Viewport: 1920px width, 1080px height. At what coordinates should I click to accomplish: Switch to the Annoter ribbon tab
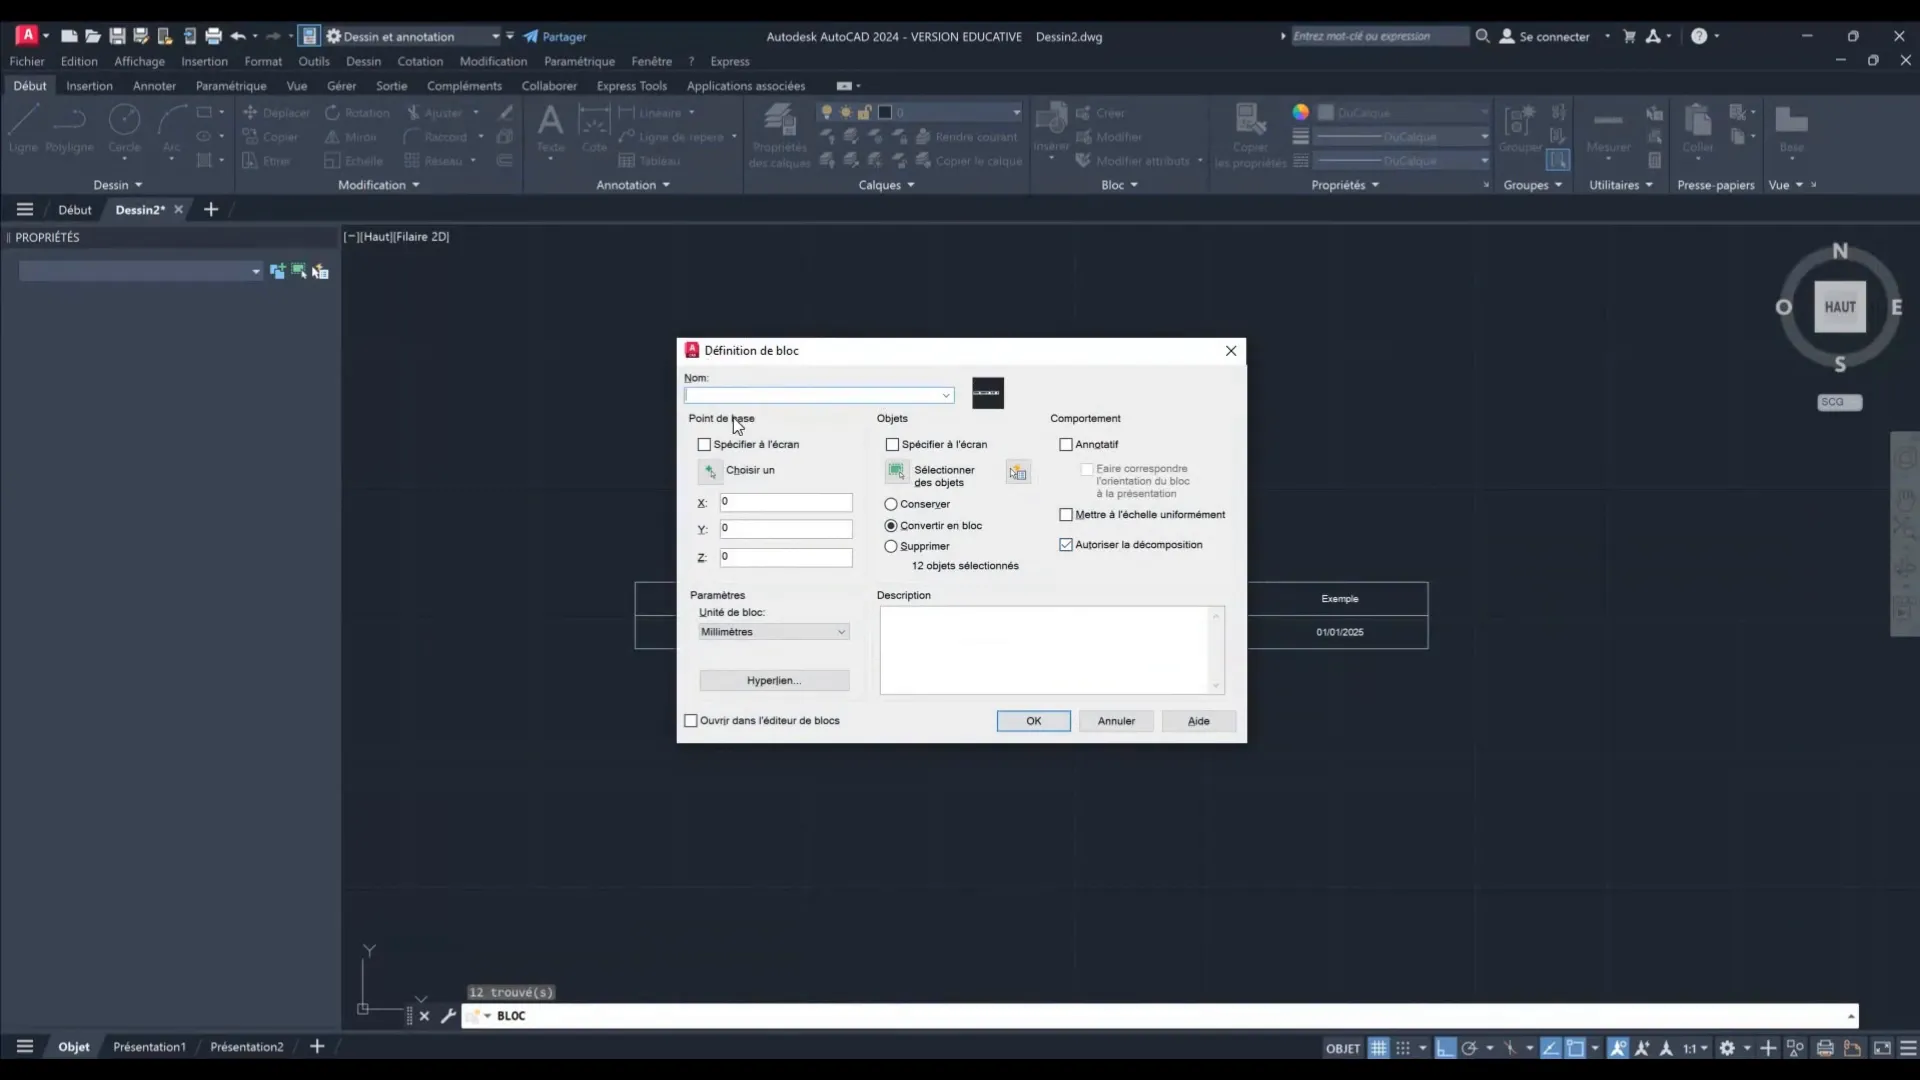pos(154,86)
